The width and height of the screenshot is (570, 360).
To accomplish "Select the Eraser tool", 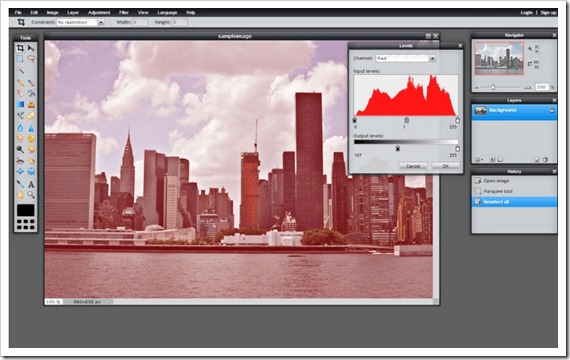I will (x=20, y=93).
